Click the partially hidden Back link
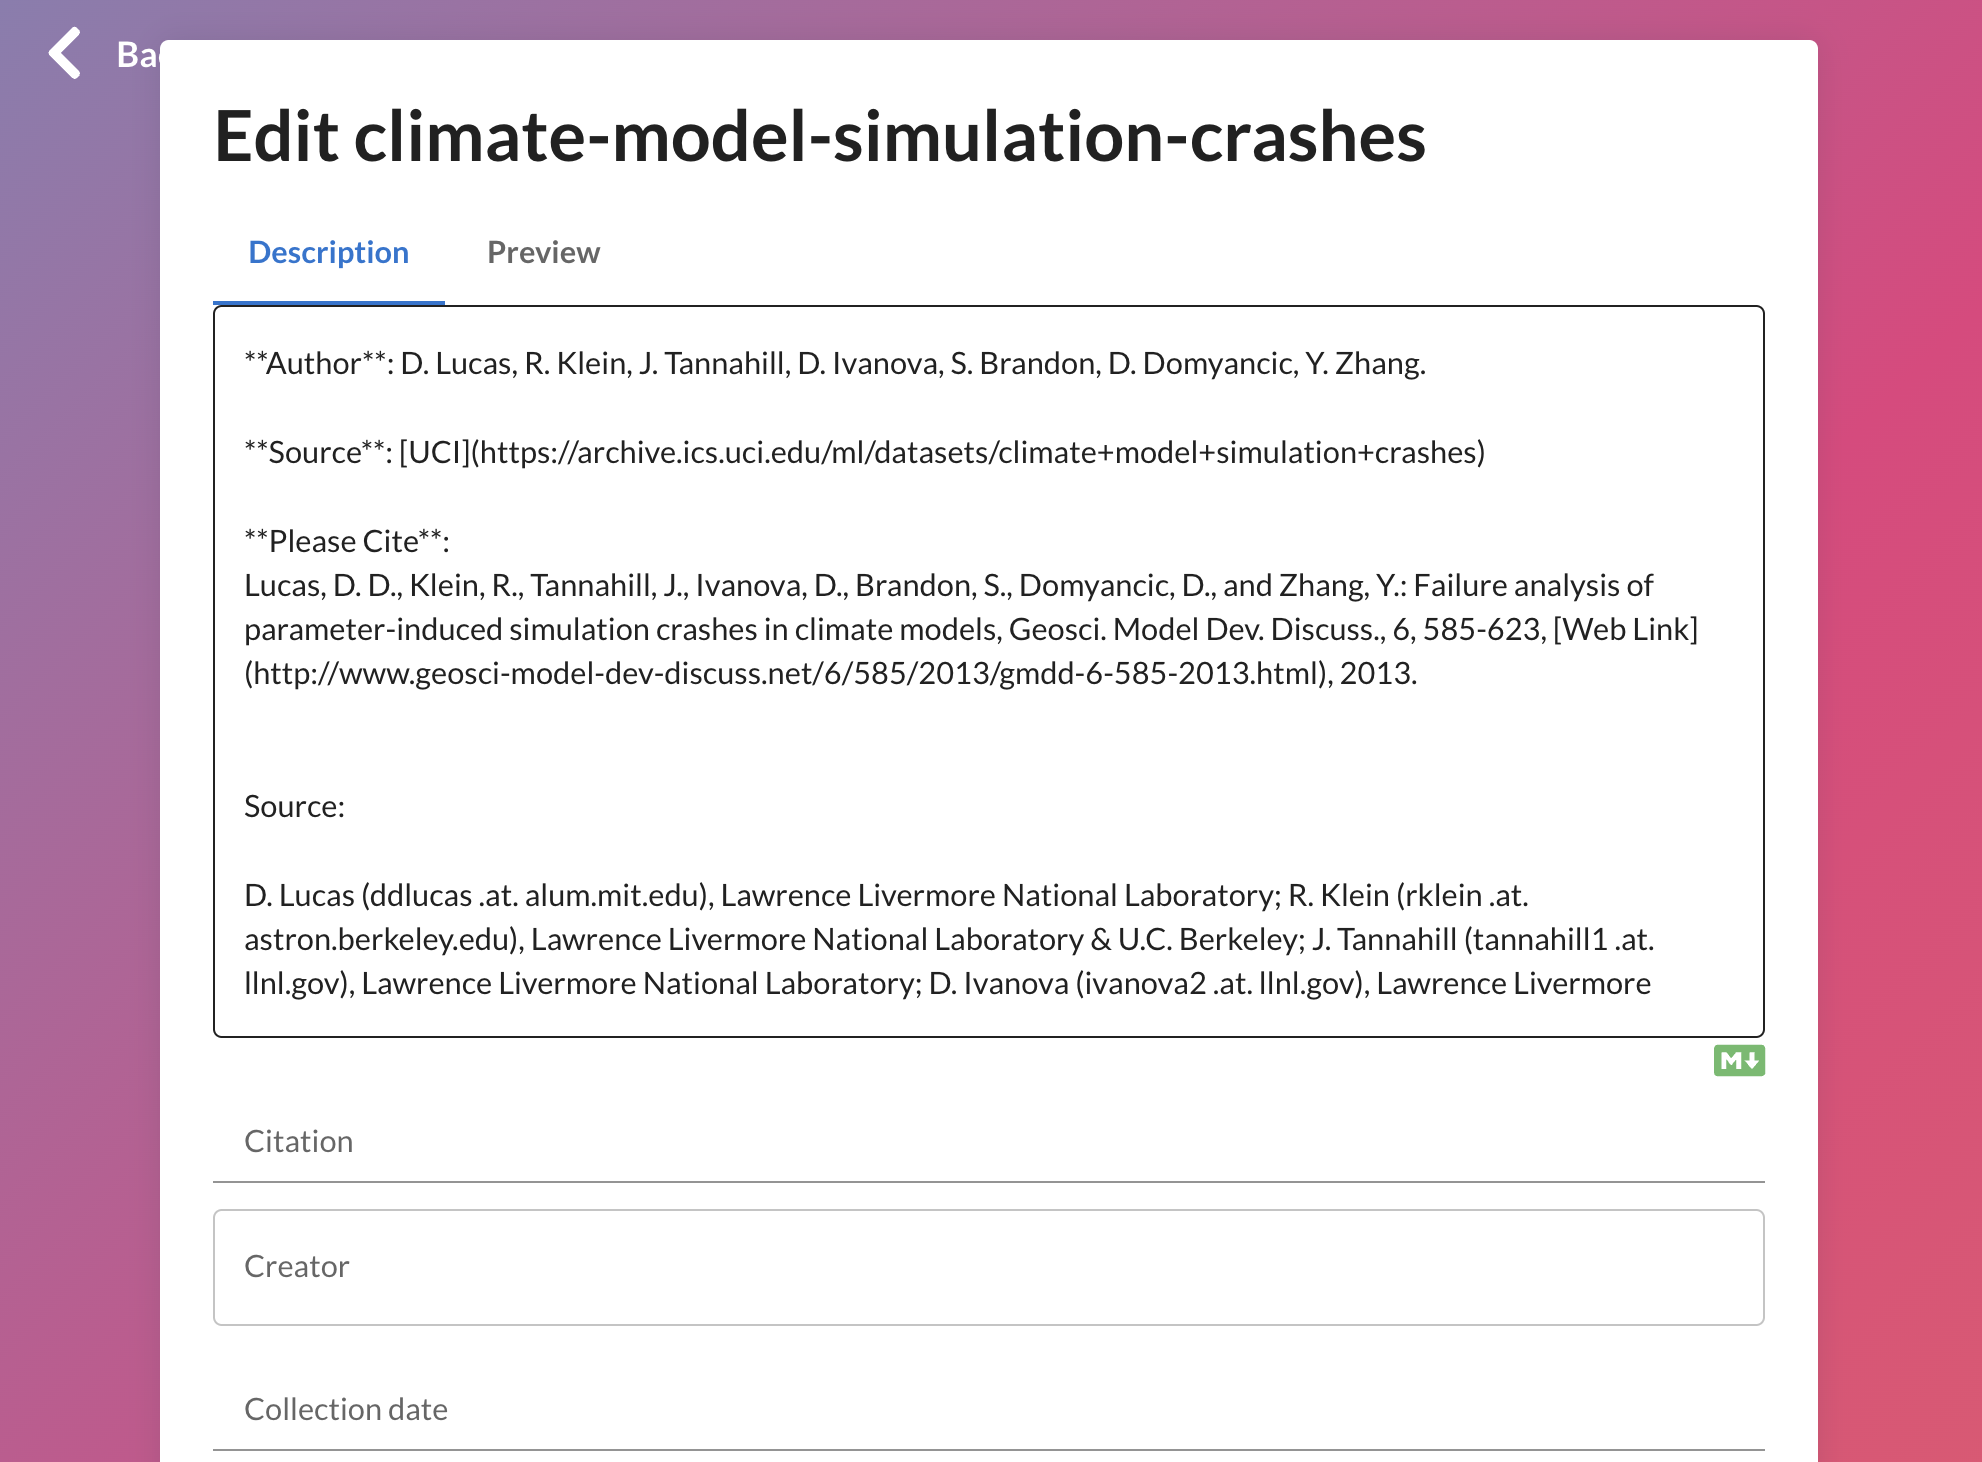Screen dimensions: 1982x1462 [137, 54]
